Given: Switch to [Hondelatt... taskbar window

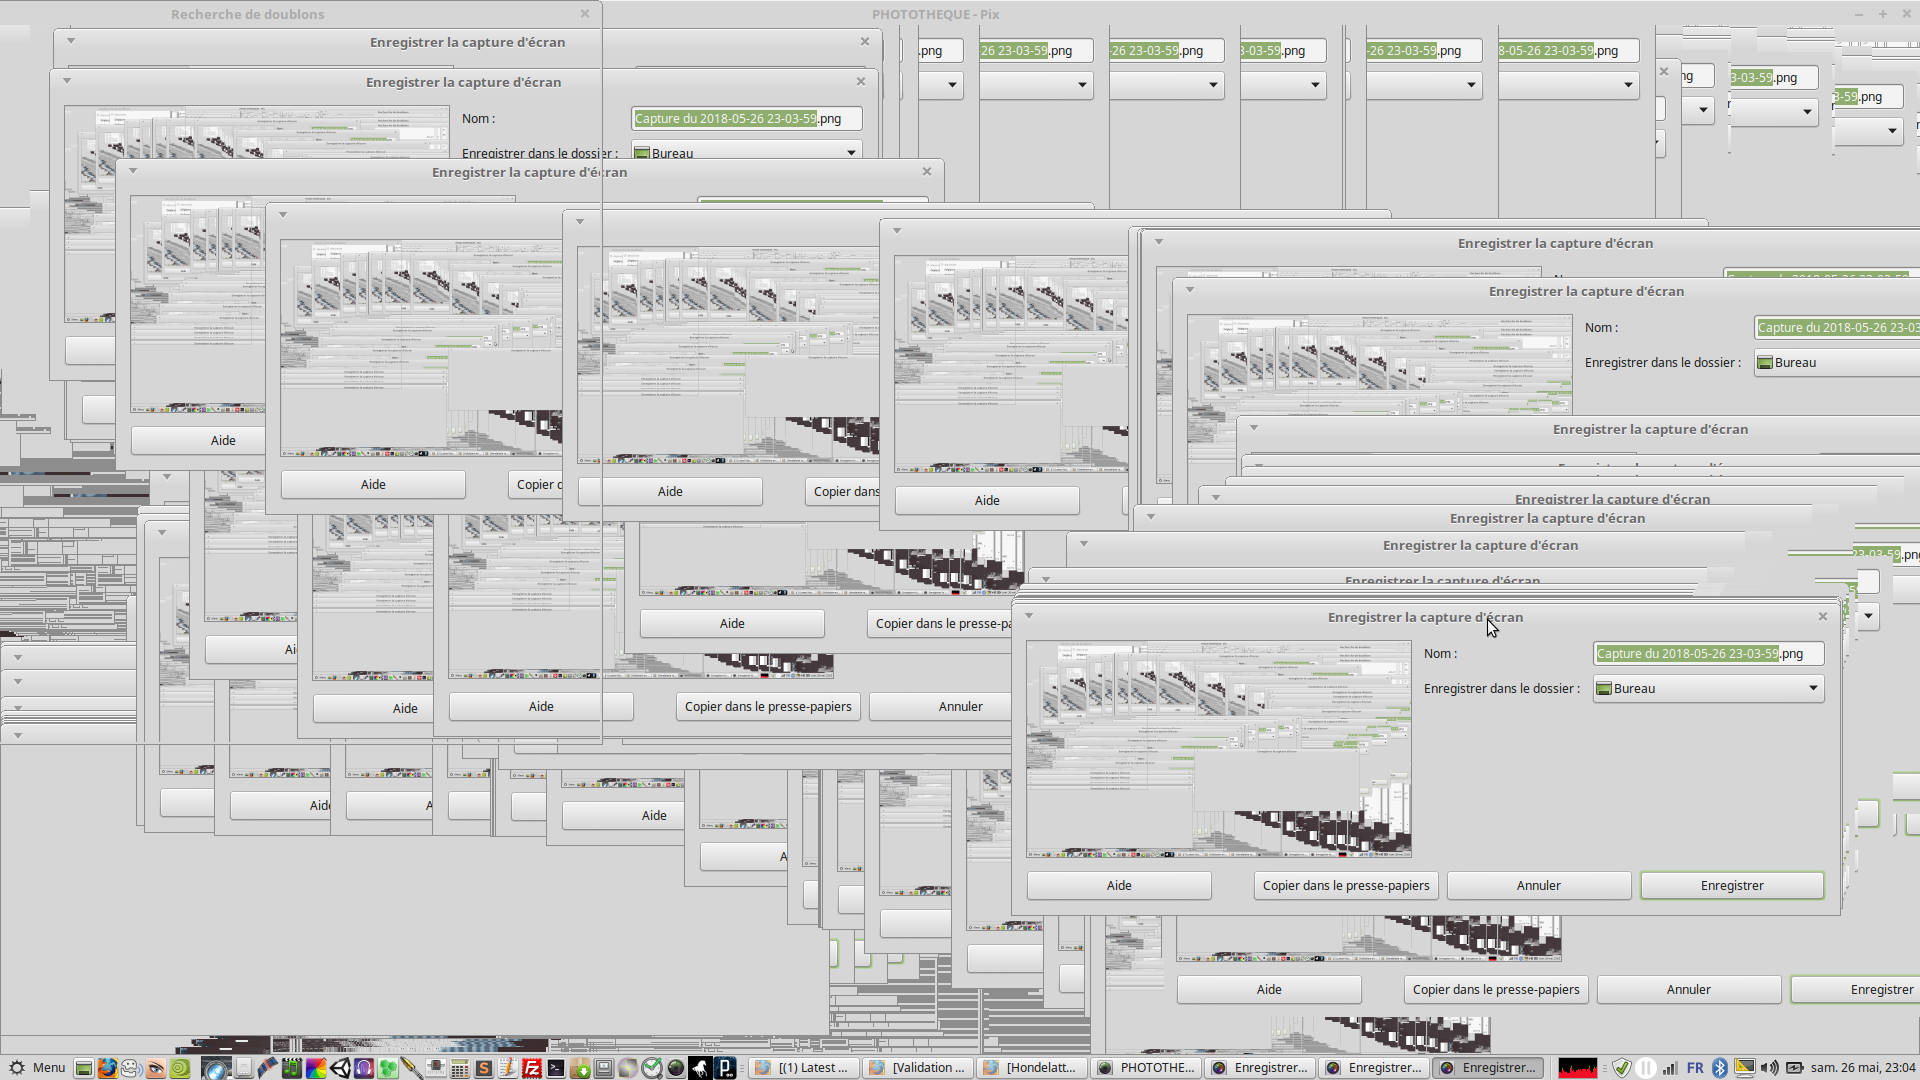Looking at the screenshot, I should (x=1031, y=1068).
